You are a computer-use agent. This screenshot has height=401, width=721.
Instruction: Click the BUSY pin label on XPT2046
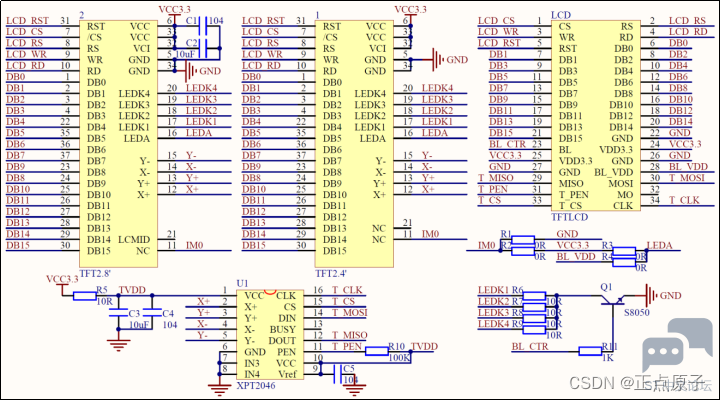pyautogui.click(x=283, y=330)
